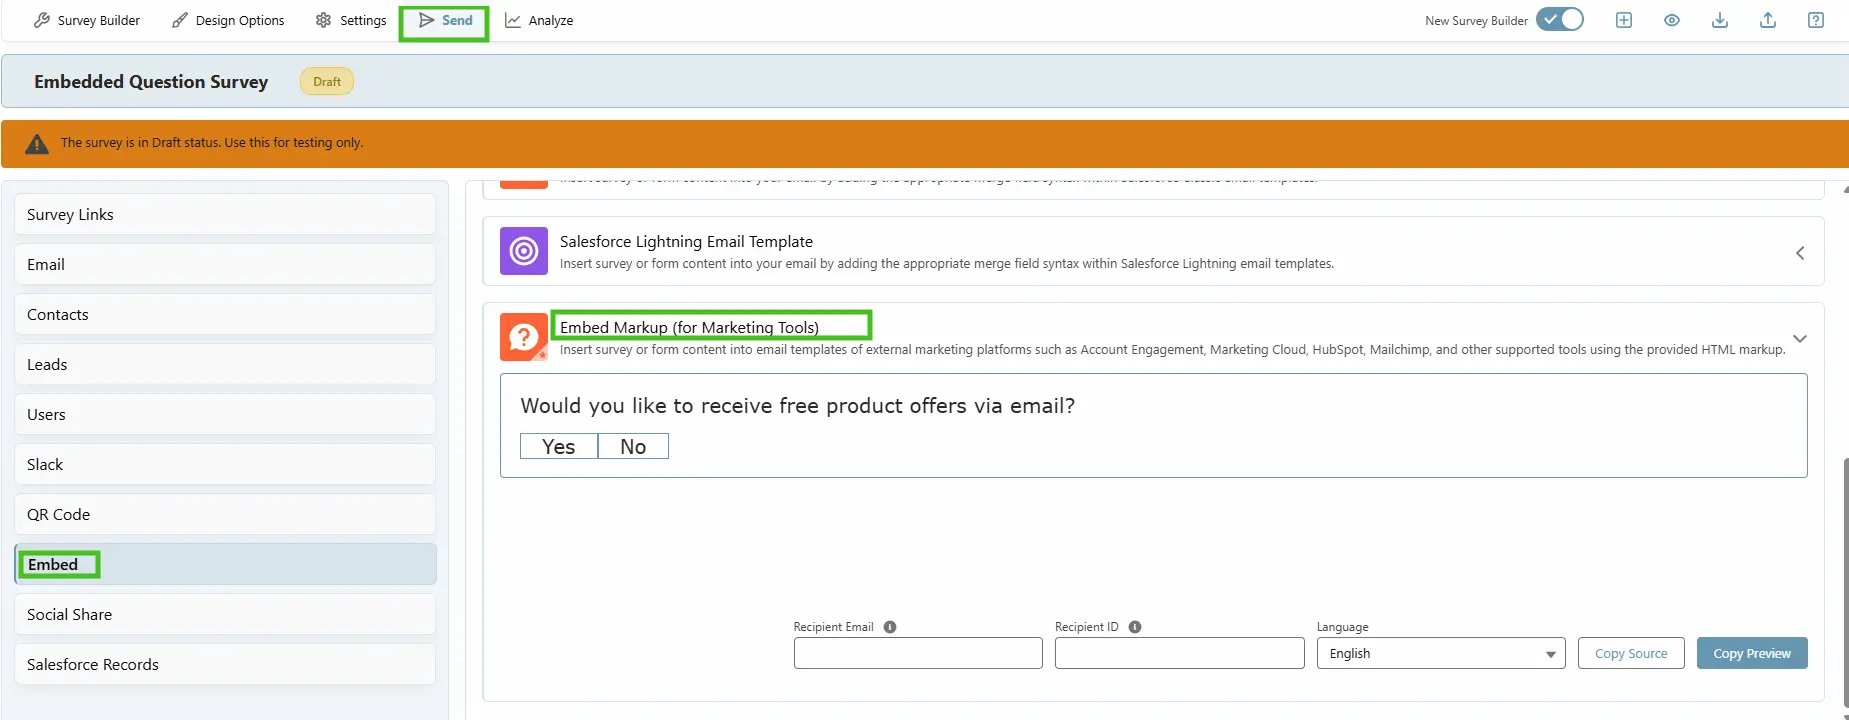Screen dimensions: 1849x720
Task: Open the help question mark icon
Action: click(x=1816, y=20)
